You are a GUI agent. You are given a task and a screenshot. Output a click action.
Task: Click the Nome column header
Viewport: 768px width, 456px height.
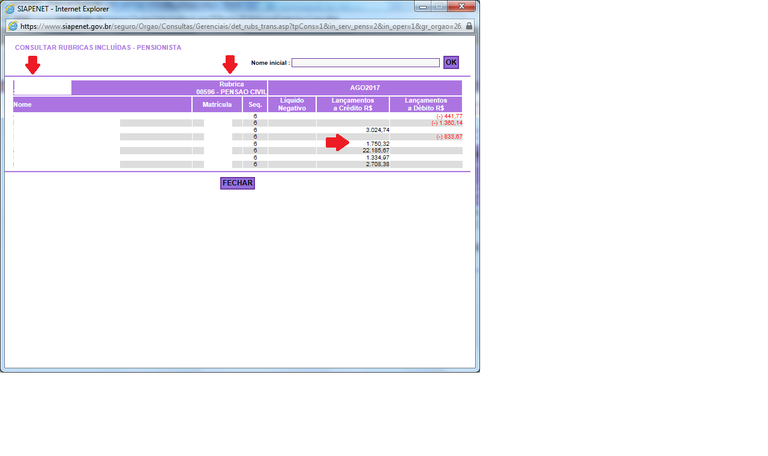[23, 104]
